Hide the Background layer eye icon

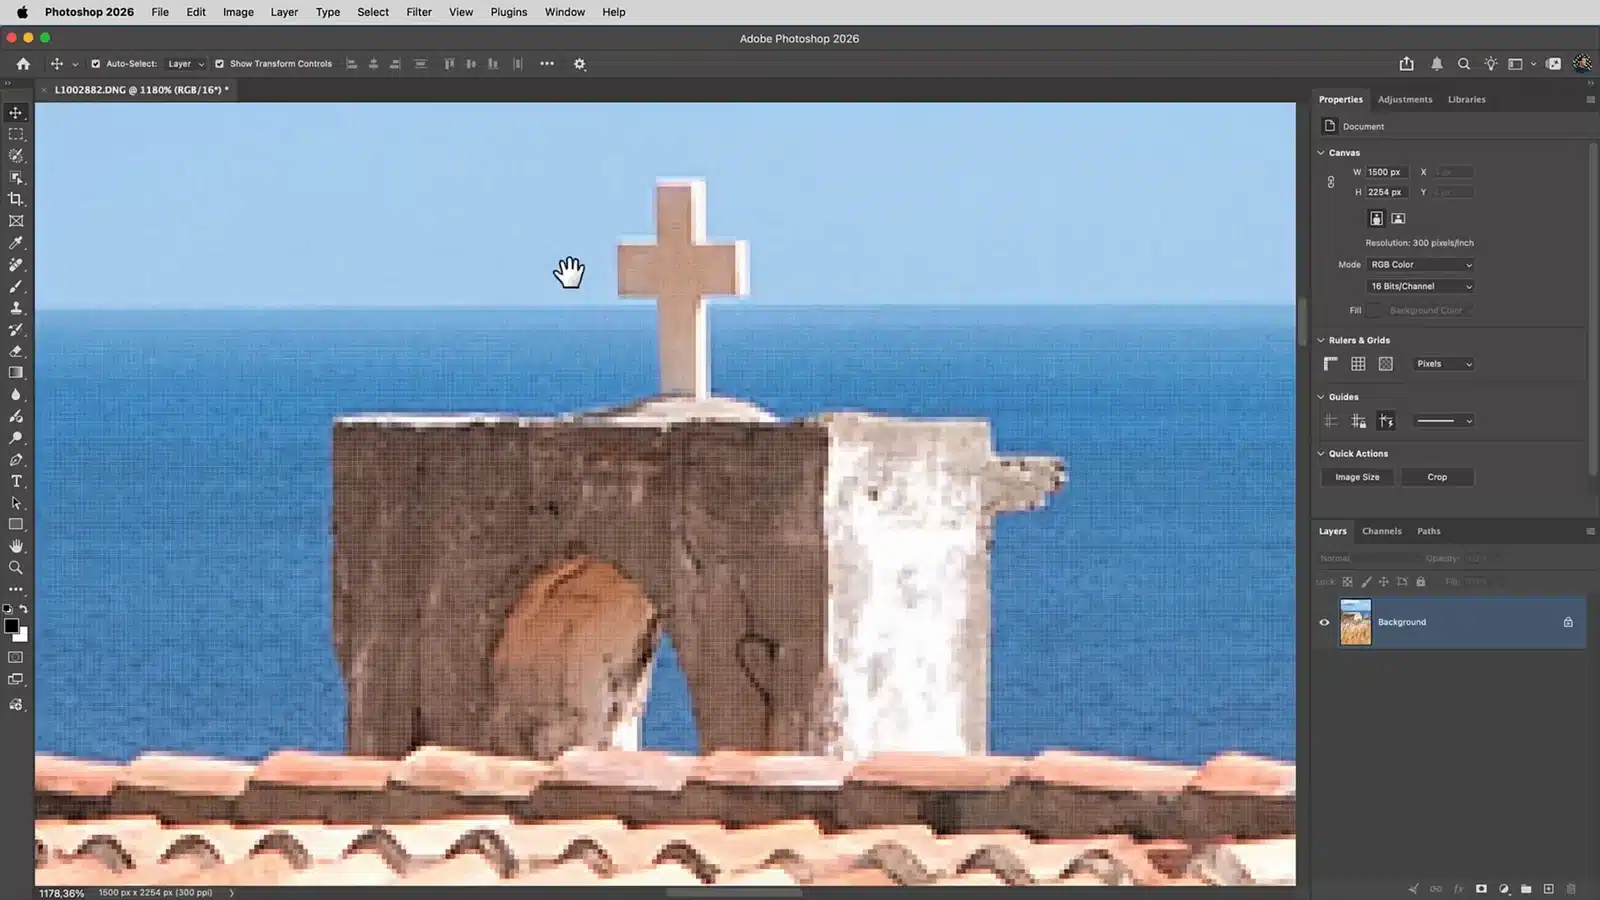(x=1324, y=622)
